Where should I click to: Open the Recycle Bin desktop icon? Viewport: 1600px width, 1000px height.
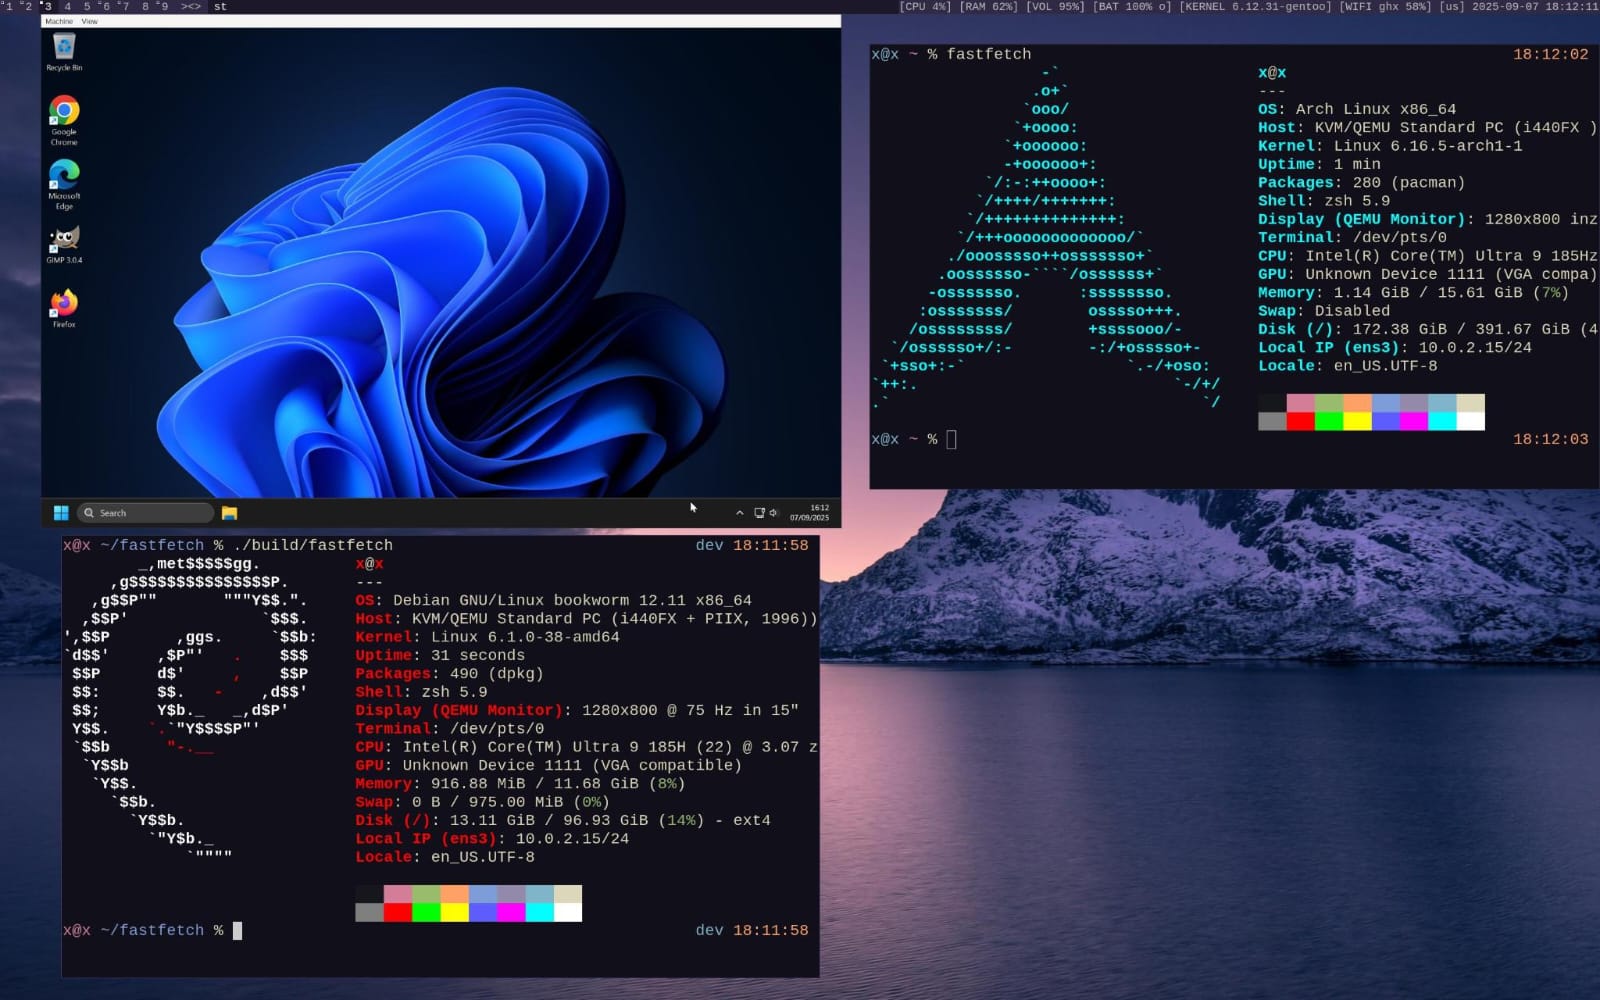tap(64, 48)
